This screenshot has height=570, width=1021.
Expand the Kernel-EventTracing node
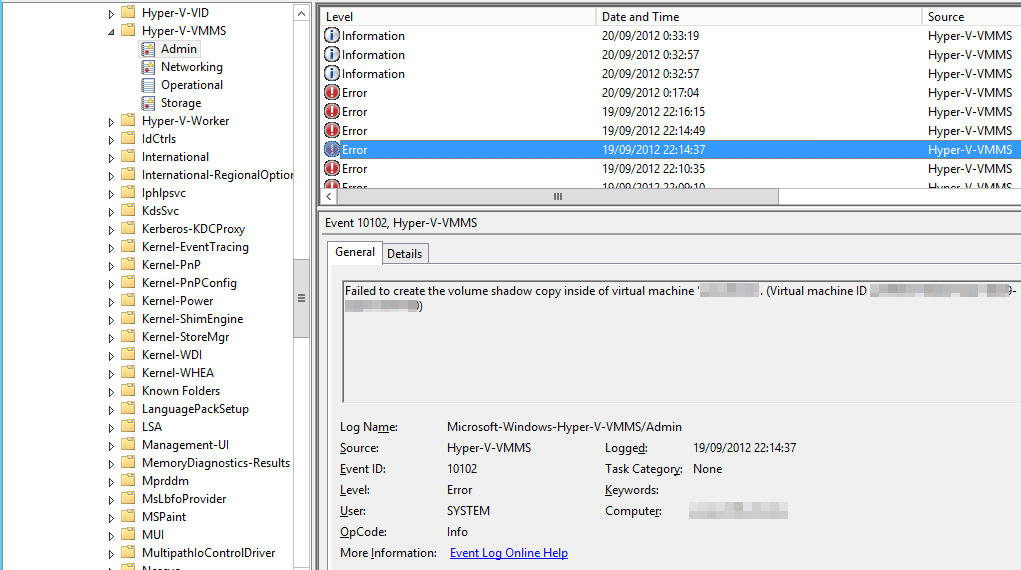[x=111, y=248]
